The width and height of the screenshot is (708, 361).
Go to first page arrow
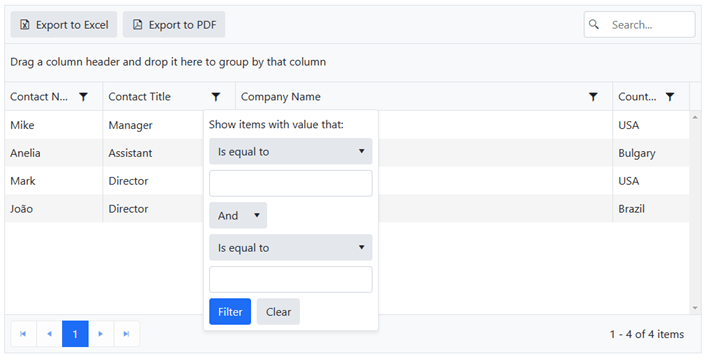[x=23, y=334]
